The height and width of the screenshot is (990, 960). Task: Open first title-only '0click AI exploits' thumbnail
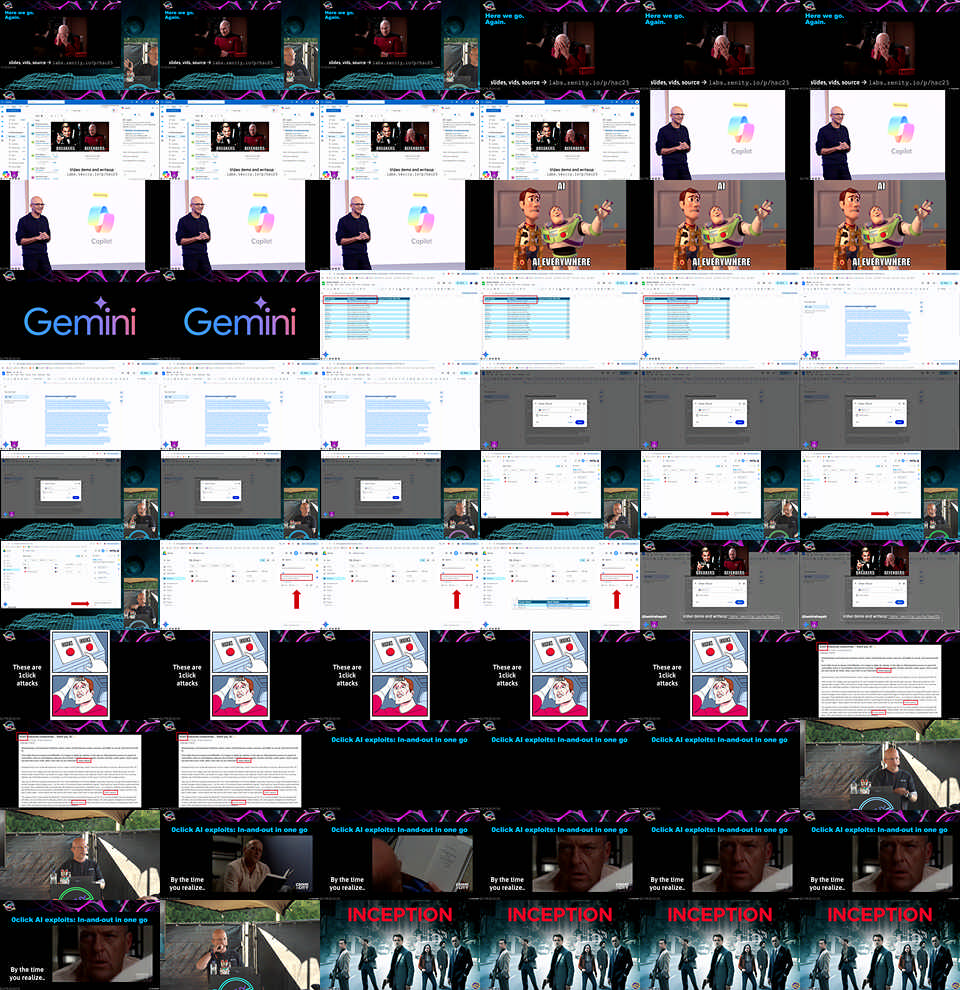click(x=400, y=765)
